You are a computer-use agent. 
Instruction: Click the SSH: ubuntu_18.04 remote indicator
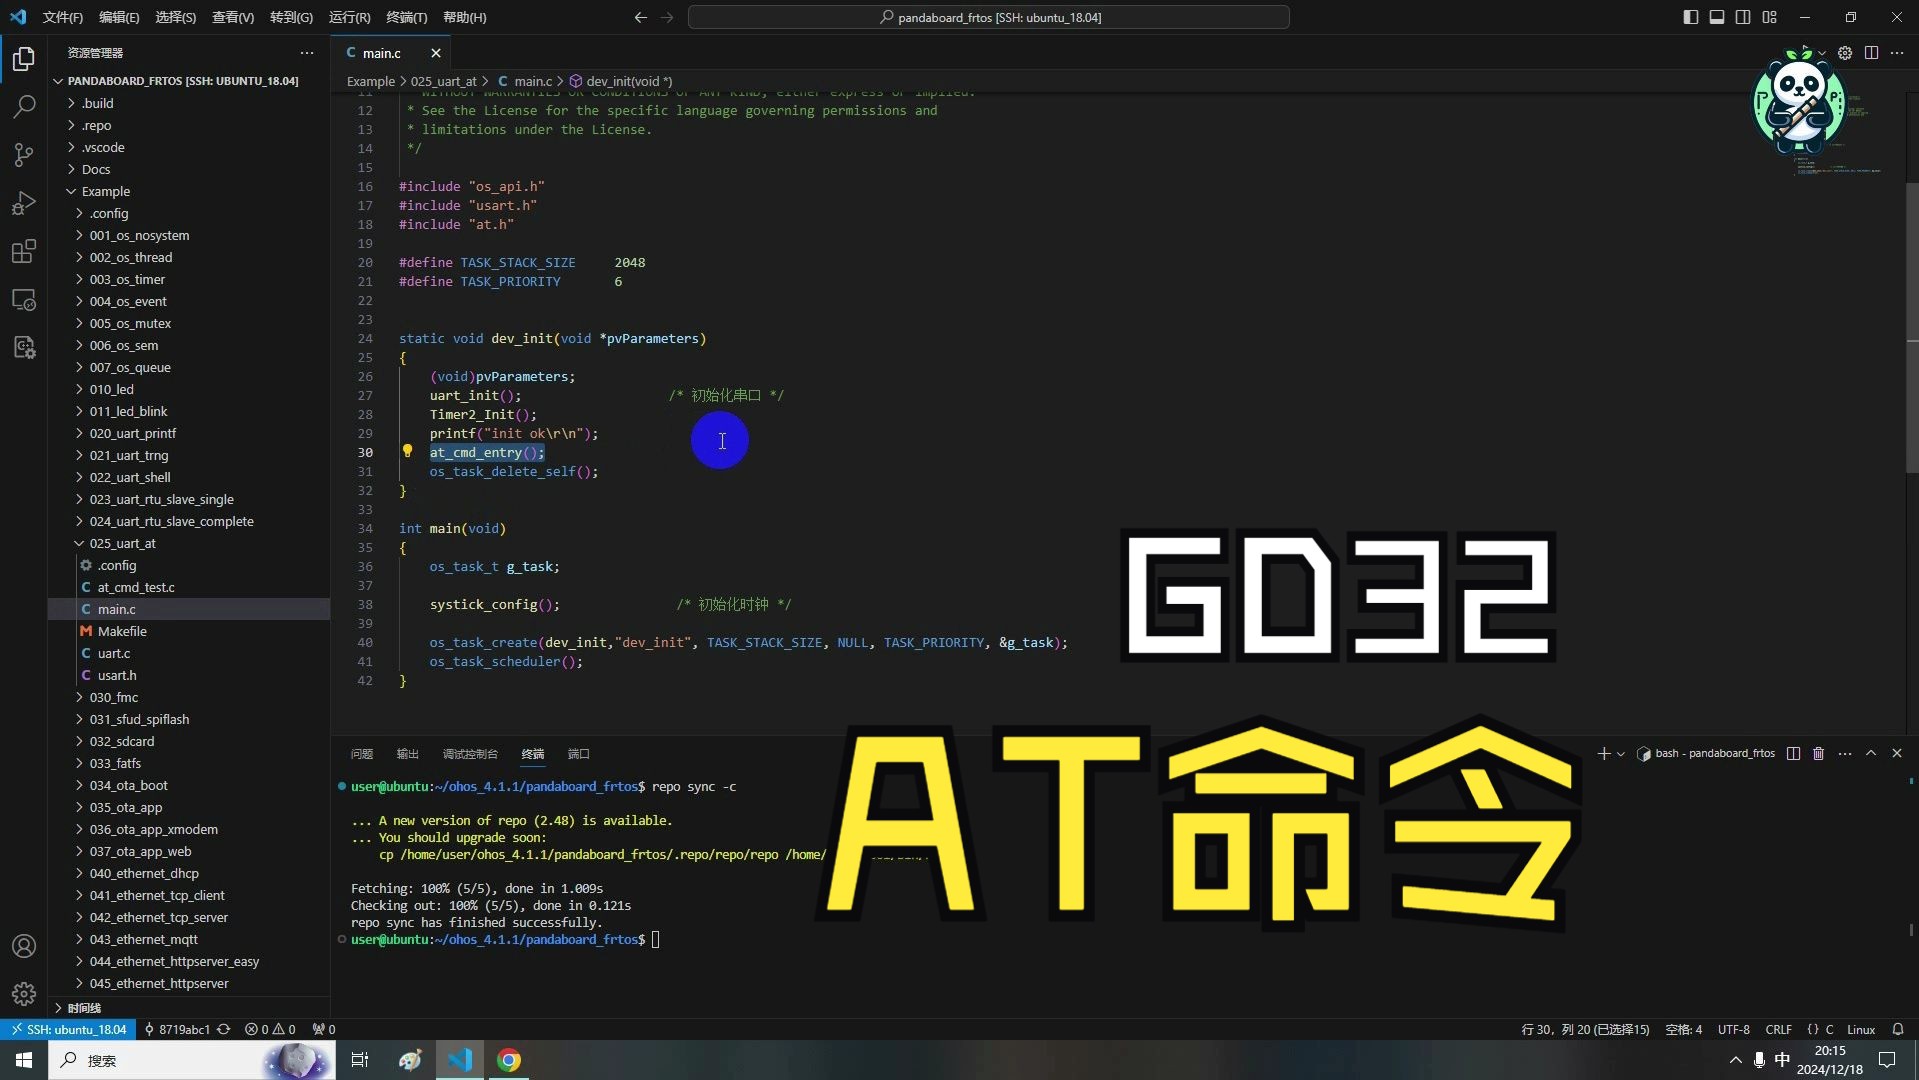69,1029
